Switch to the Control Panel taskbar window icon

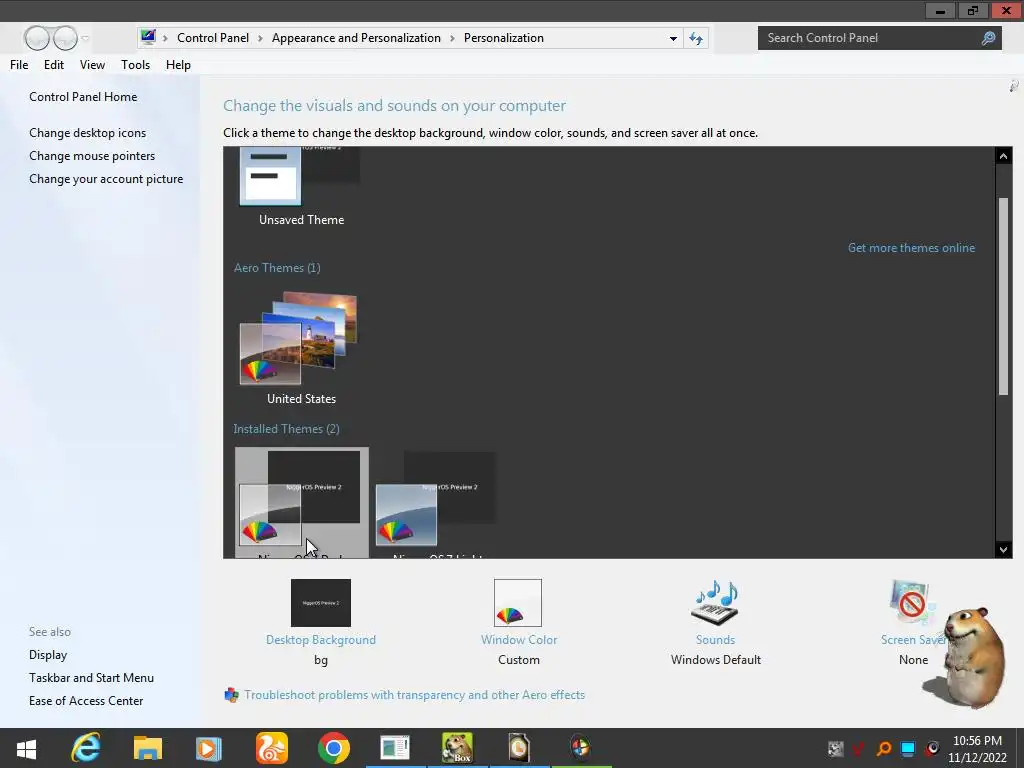pyautogui.click(x=395, y=748)
